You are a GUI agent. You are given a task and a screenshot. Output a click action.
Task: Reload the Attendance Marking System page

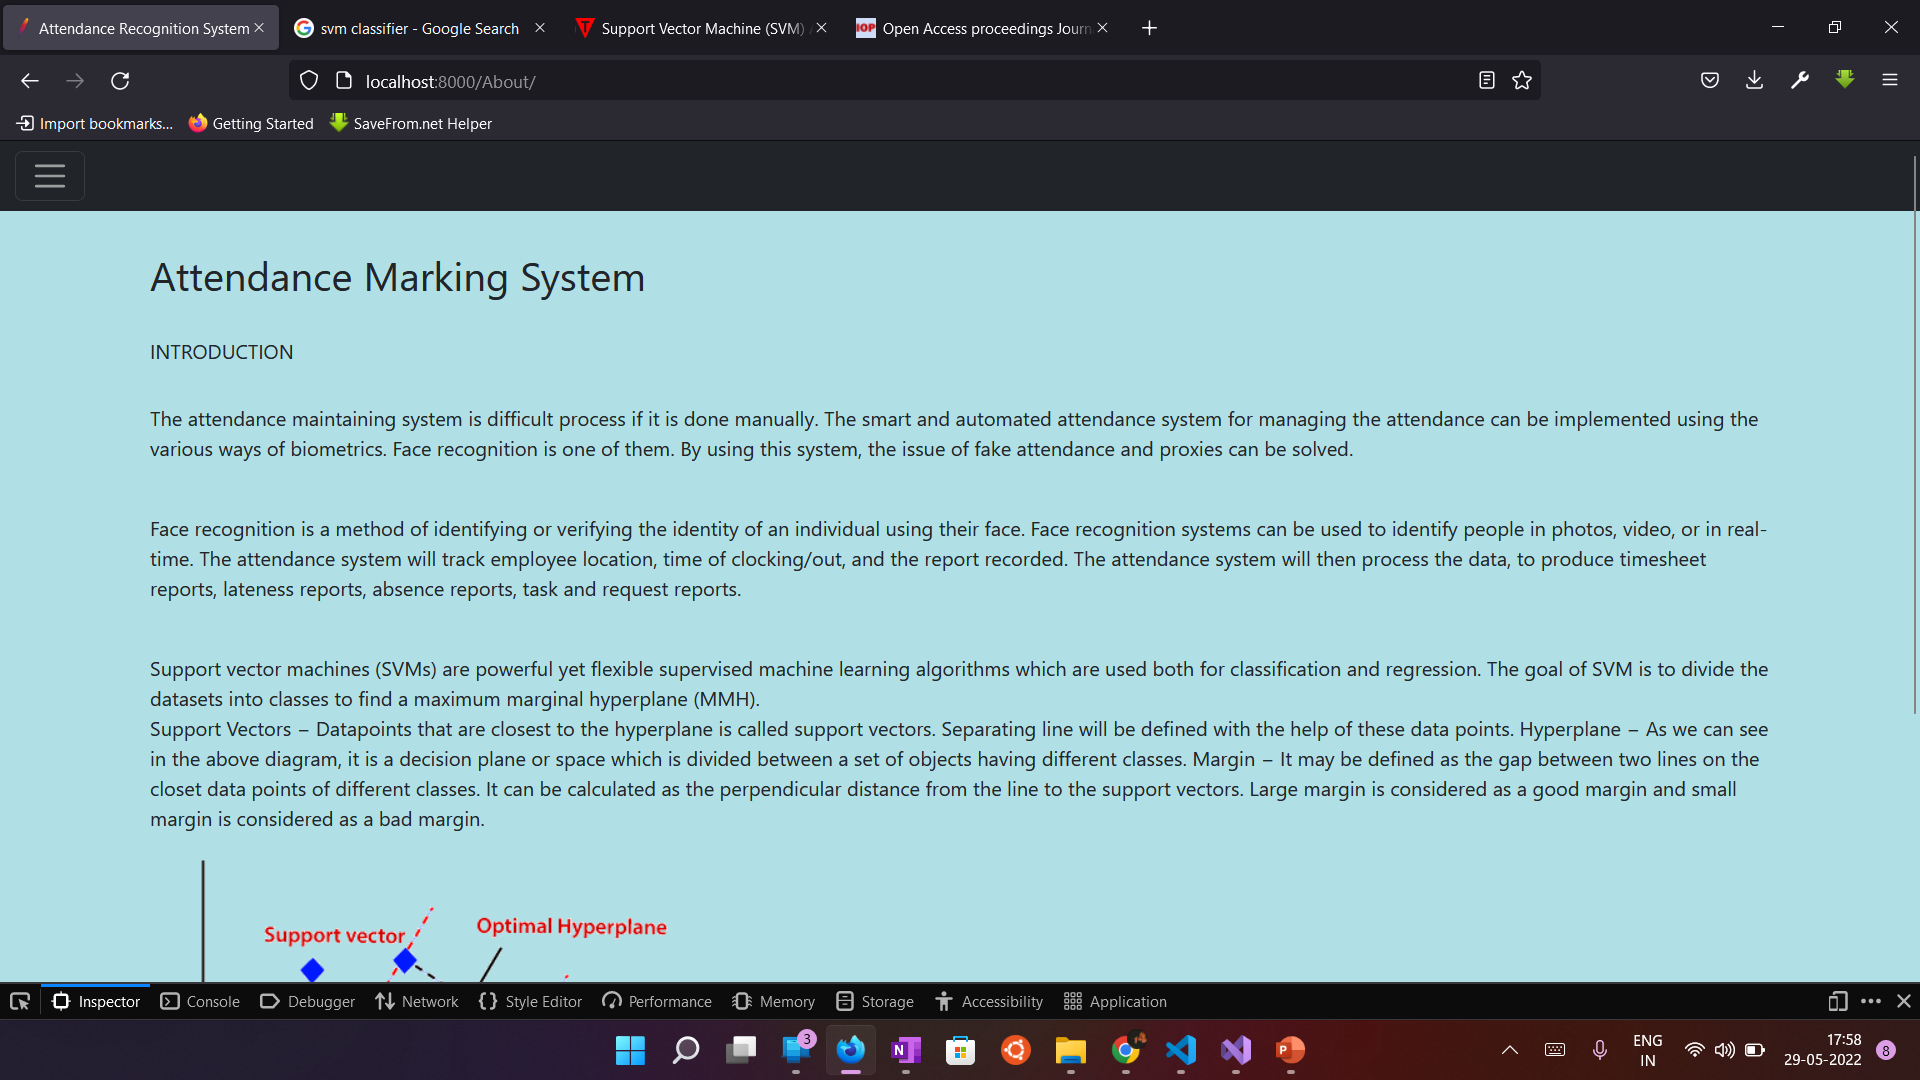click(120, 80)
